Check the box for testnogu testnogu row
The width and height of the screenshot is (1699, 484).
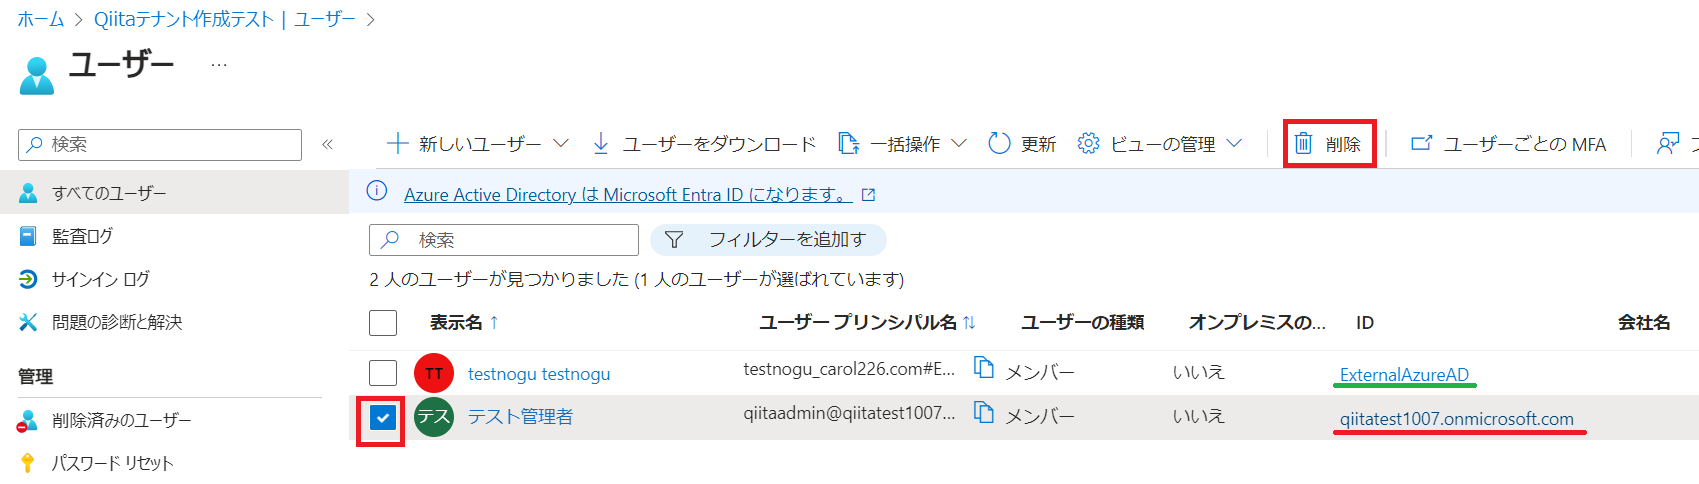pyautogui.click(x=383, y=373)
